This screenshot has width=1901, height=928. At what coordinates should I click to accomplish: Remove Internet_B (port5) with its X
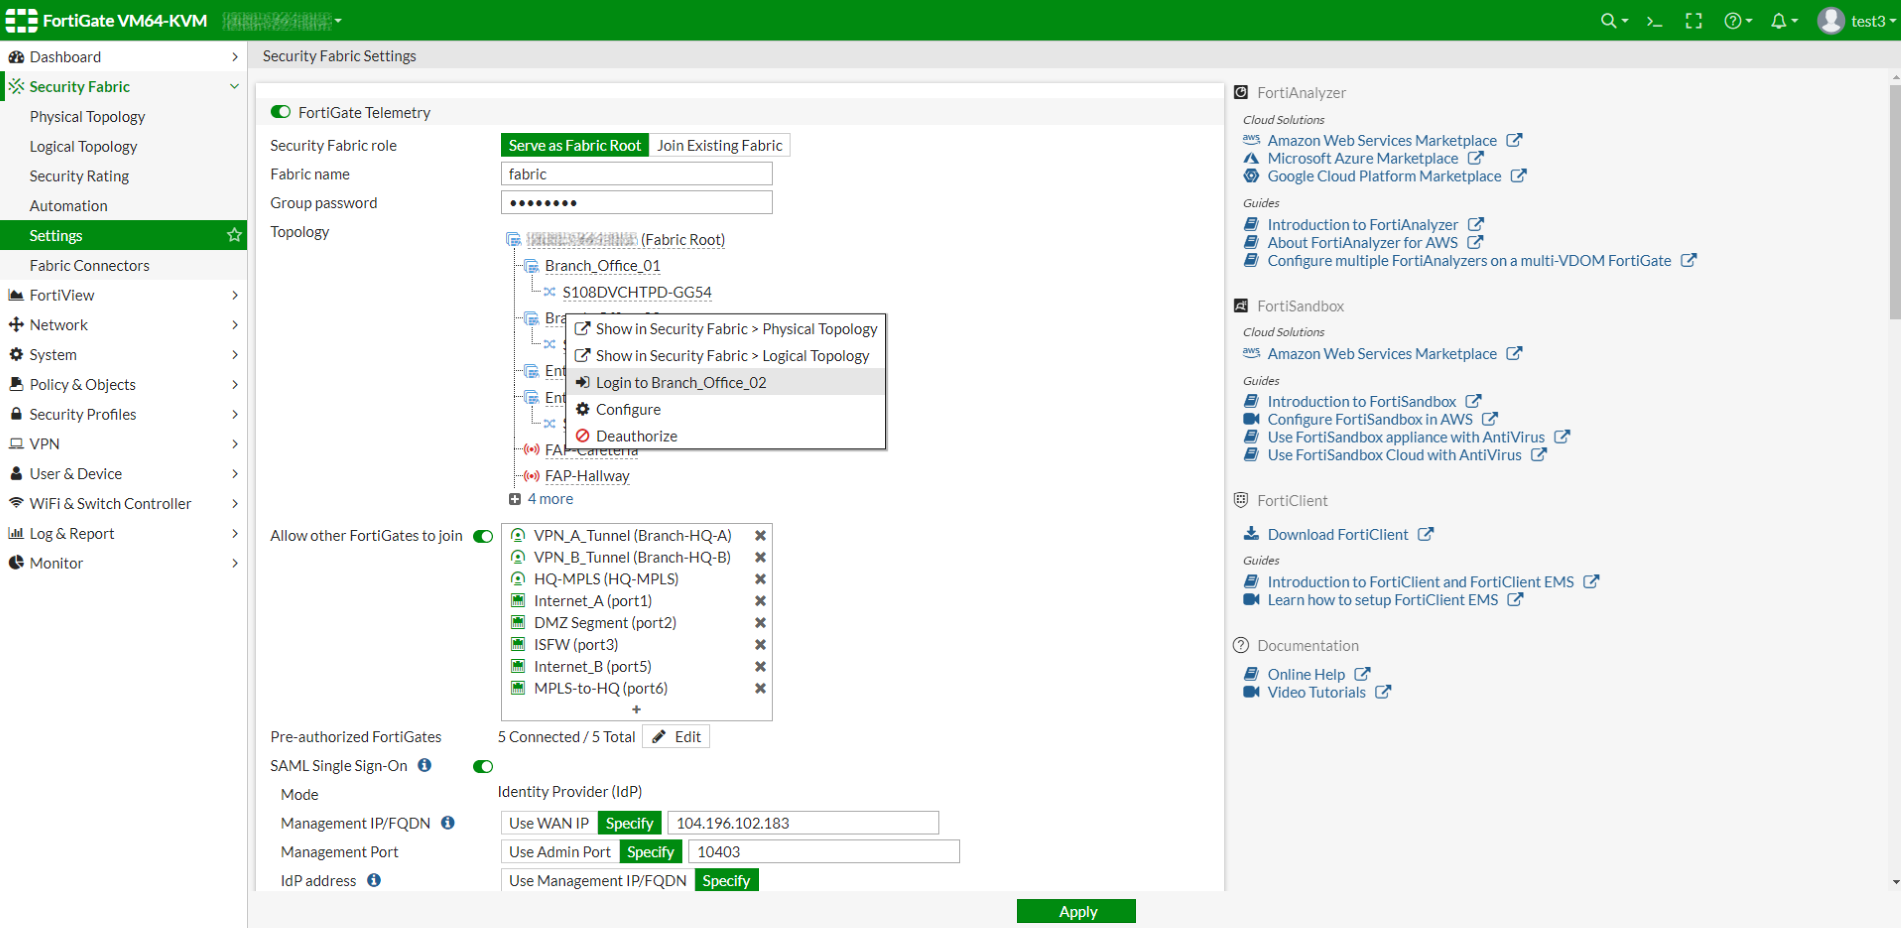(x=760, y=667)
